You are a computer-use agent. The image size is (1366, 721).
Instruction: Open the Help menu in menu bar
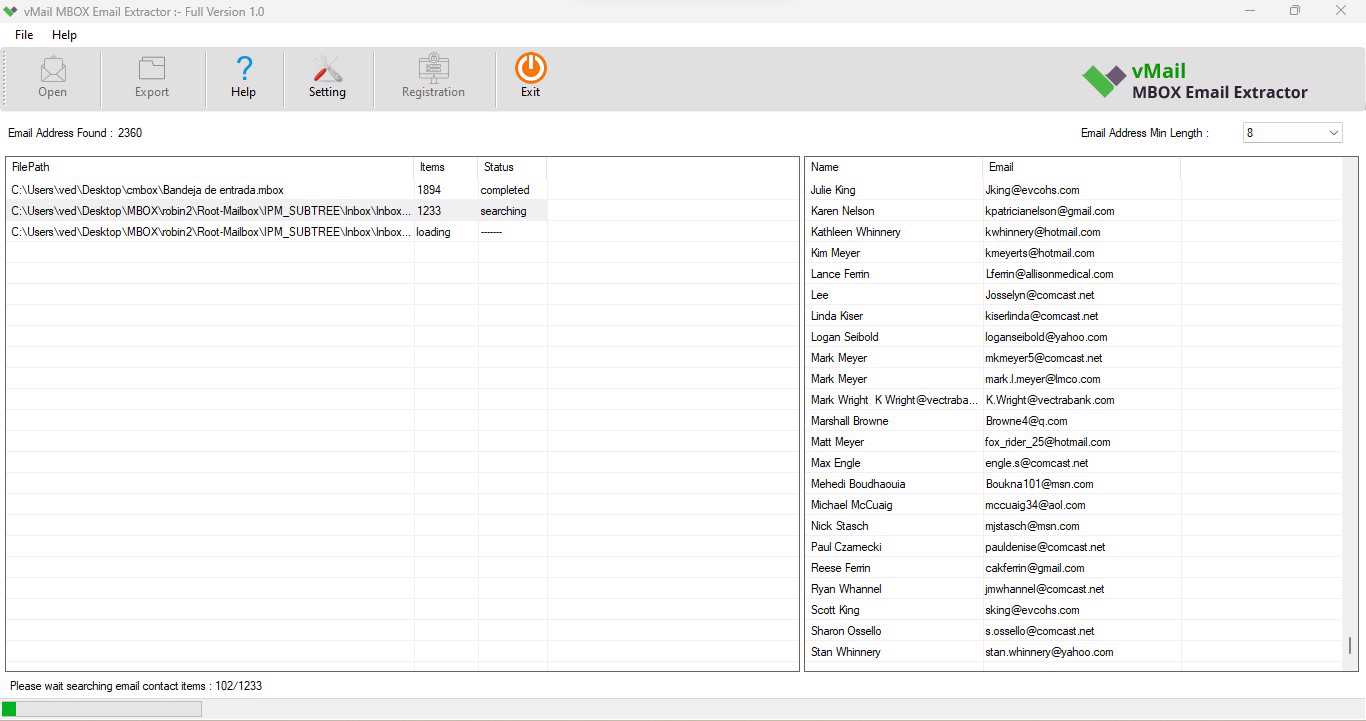64,35
